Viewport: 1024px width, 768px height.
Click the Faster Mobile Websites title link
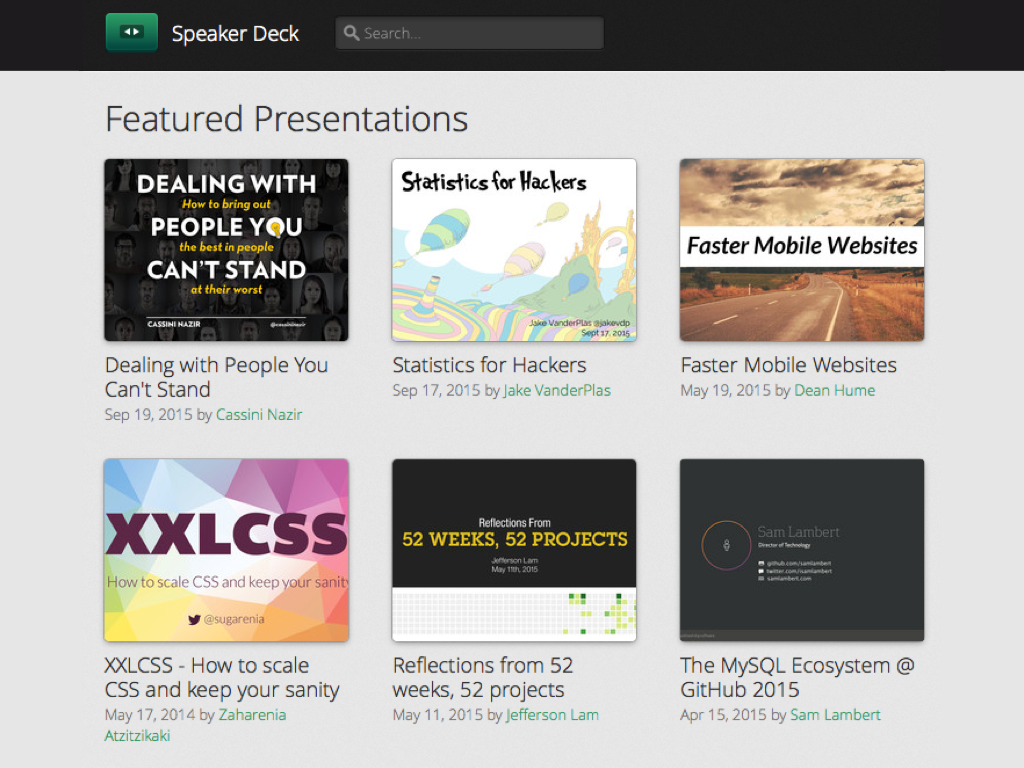pos(788,365)
